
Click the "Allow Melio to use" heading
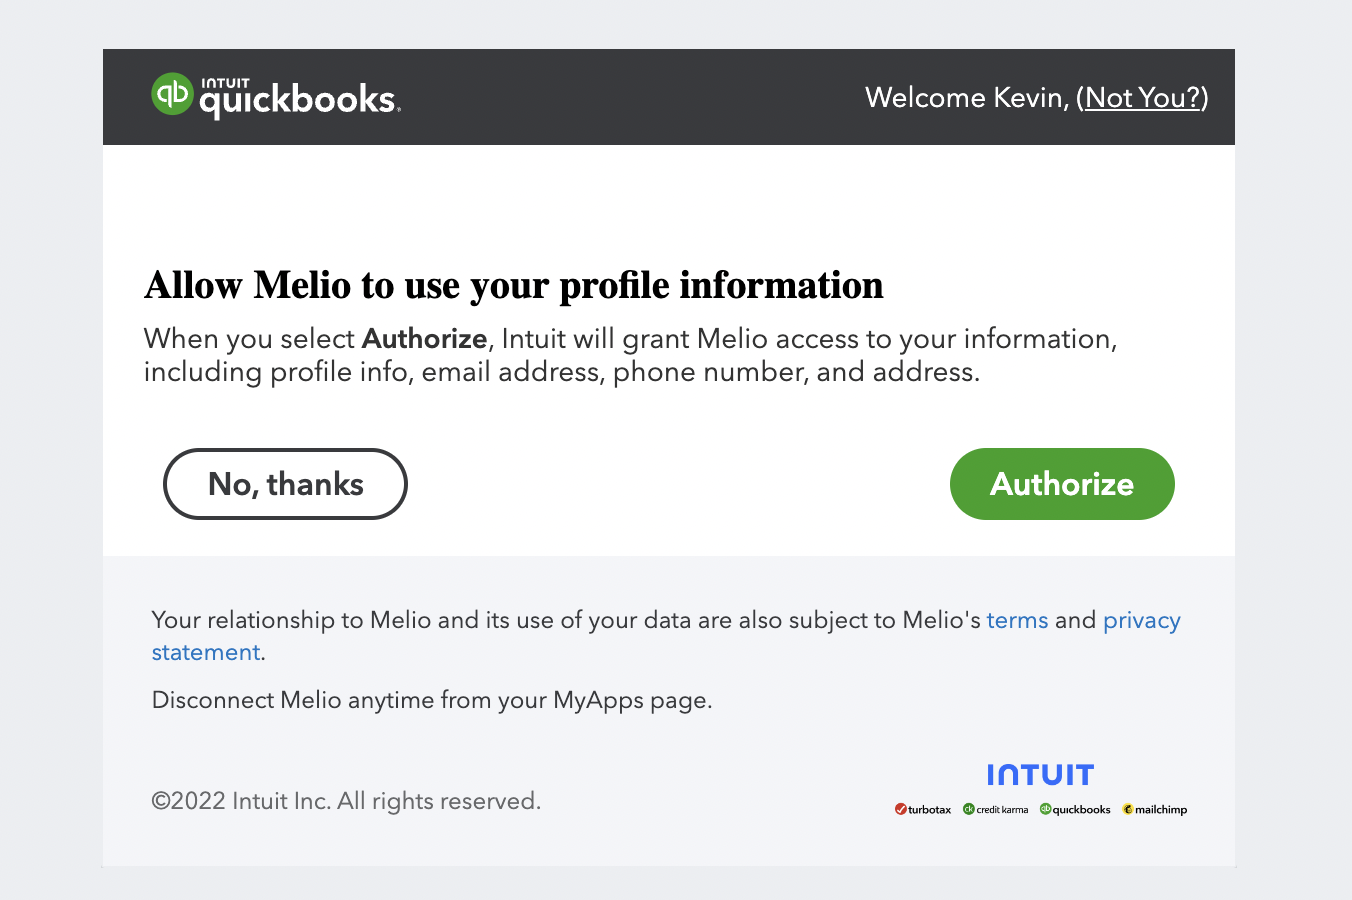tap(513, 285)
